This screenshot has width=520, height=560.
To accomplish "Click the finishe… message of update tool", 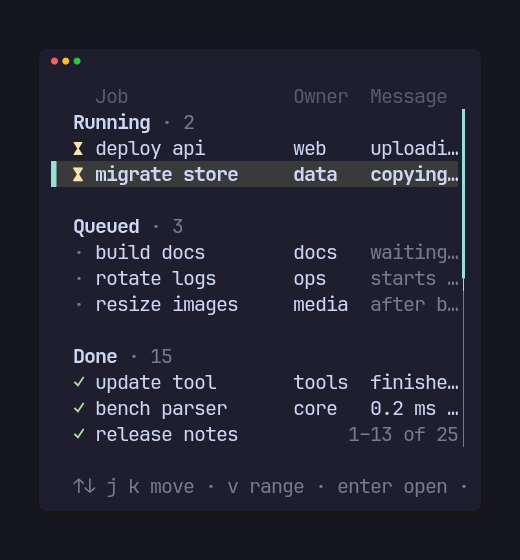I will tap(414, 382).
